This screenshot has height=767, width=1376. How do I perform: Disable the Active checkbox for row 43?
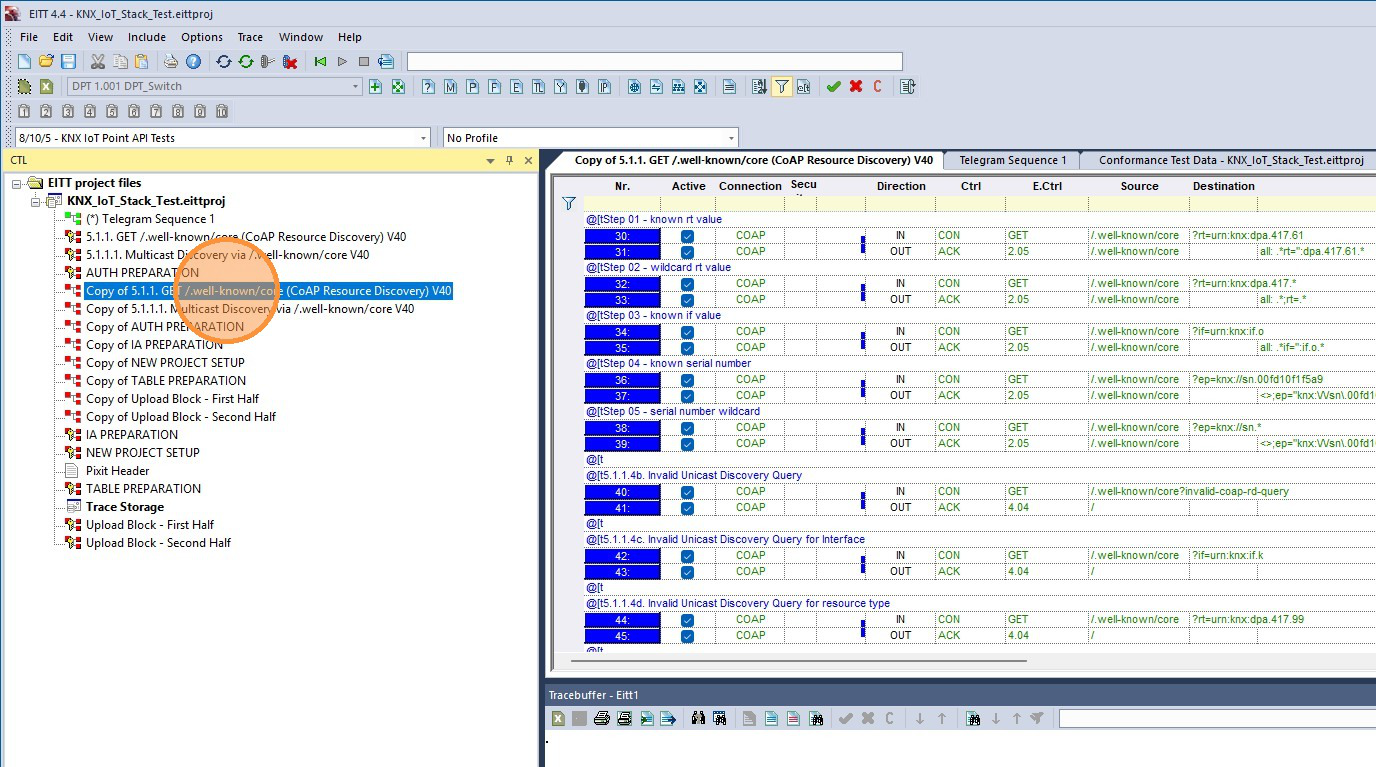687,572
